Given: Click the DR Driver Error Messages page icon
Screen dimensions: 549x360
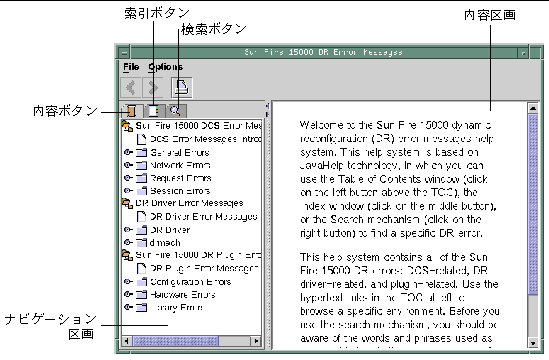Looking at the screenshot, I should tap(141, 216).
